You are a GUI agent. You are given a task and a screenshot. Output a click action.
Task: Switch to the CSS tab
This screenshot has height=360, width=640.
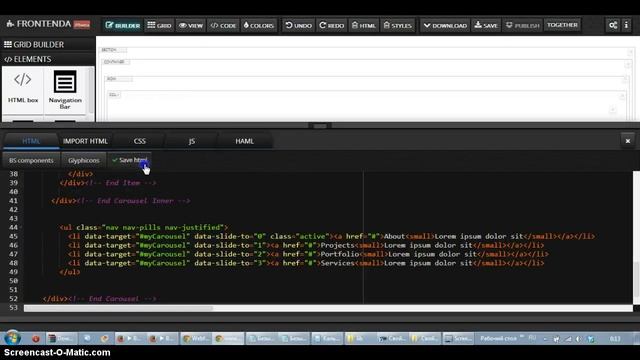point(140,141)
